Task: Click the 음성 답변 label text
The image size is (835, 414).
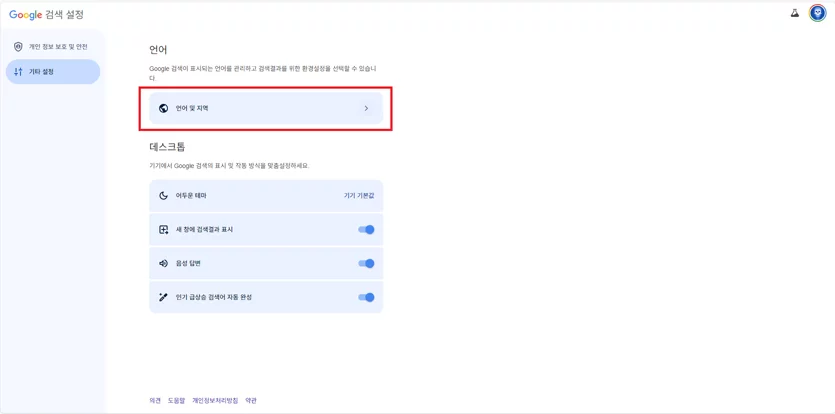Action: [x=190, y=263]
